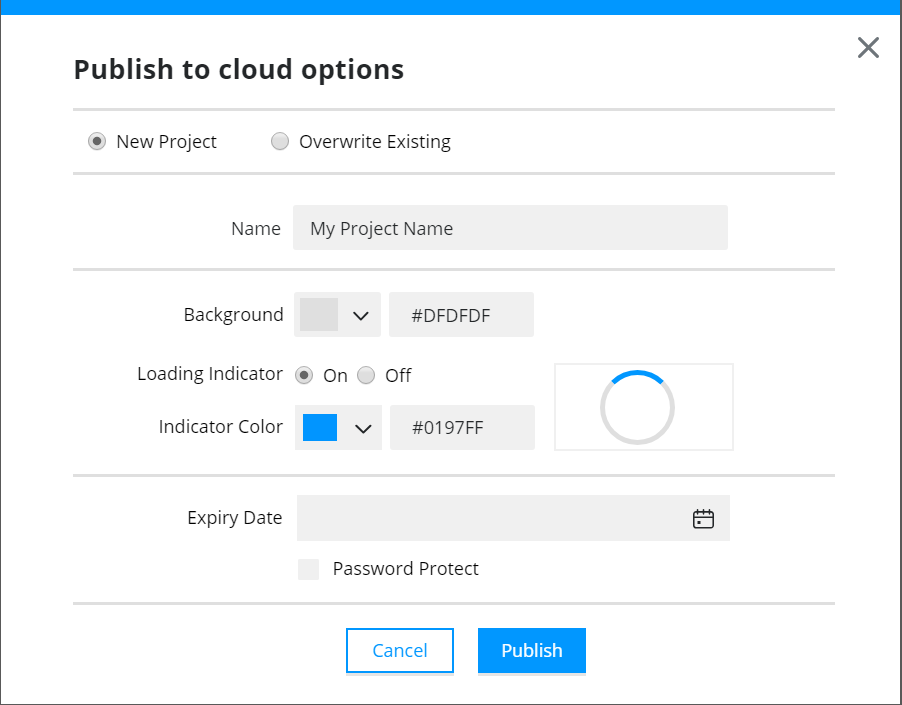Click the Publish button
The image size is (902, 705).
[532, 650]
